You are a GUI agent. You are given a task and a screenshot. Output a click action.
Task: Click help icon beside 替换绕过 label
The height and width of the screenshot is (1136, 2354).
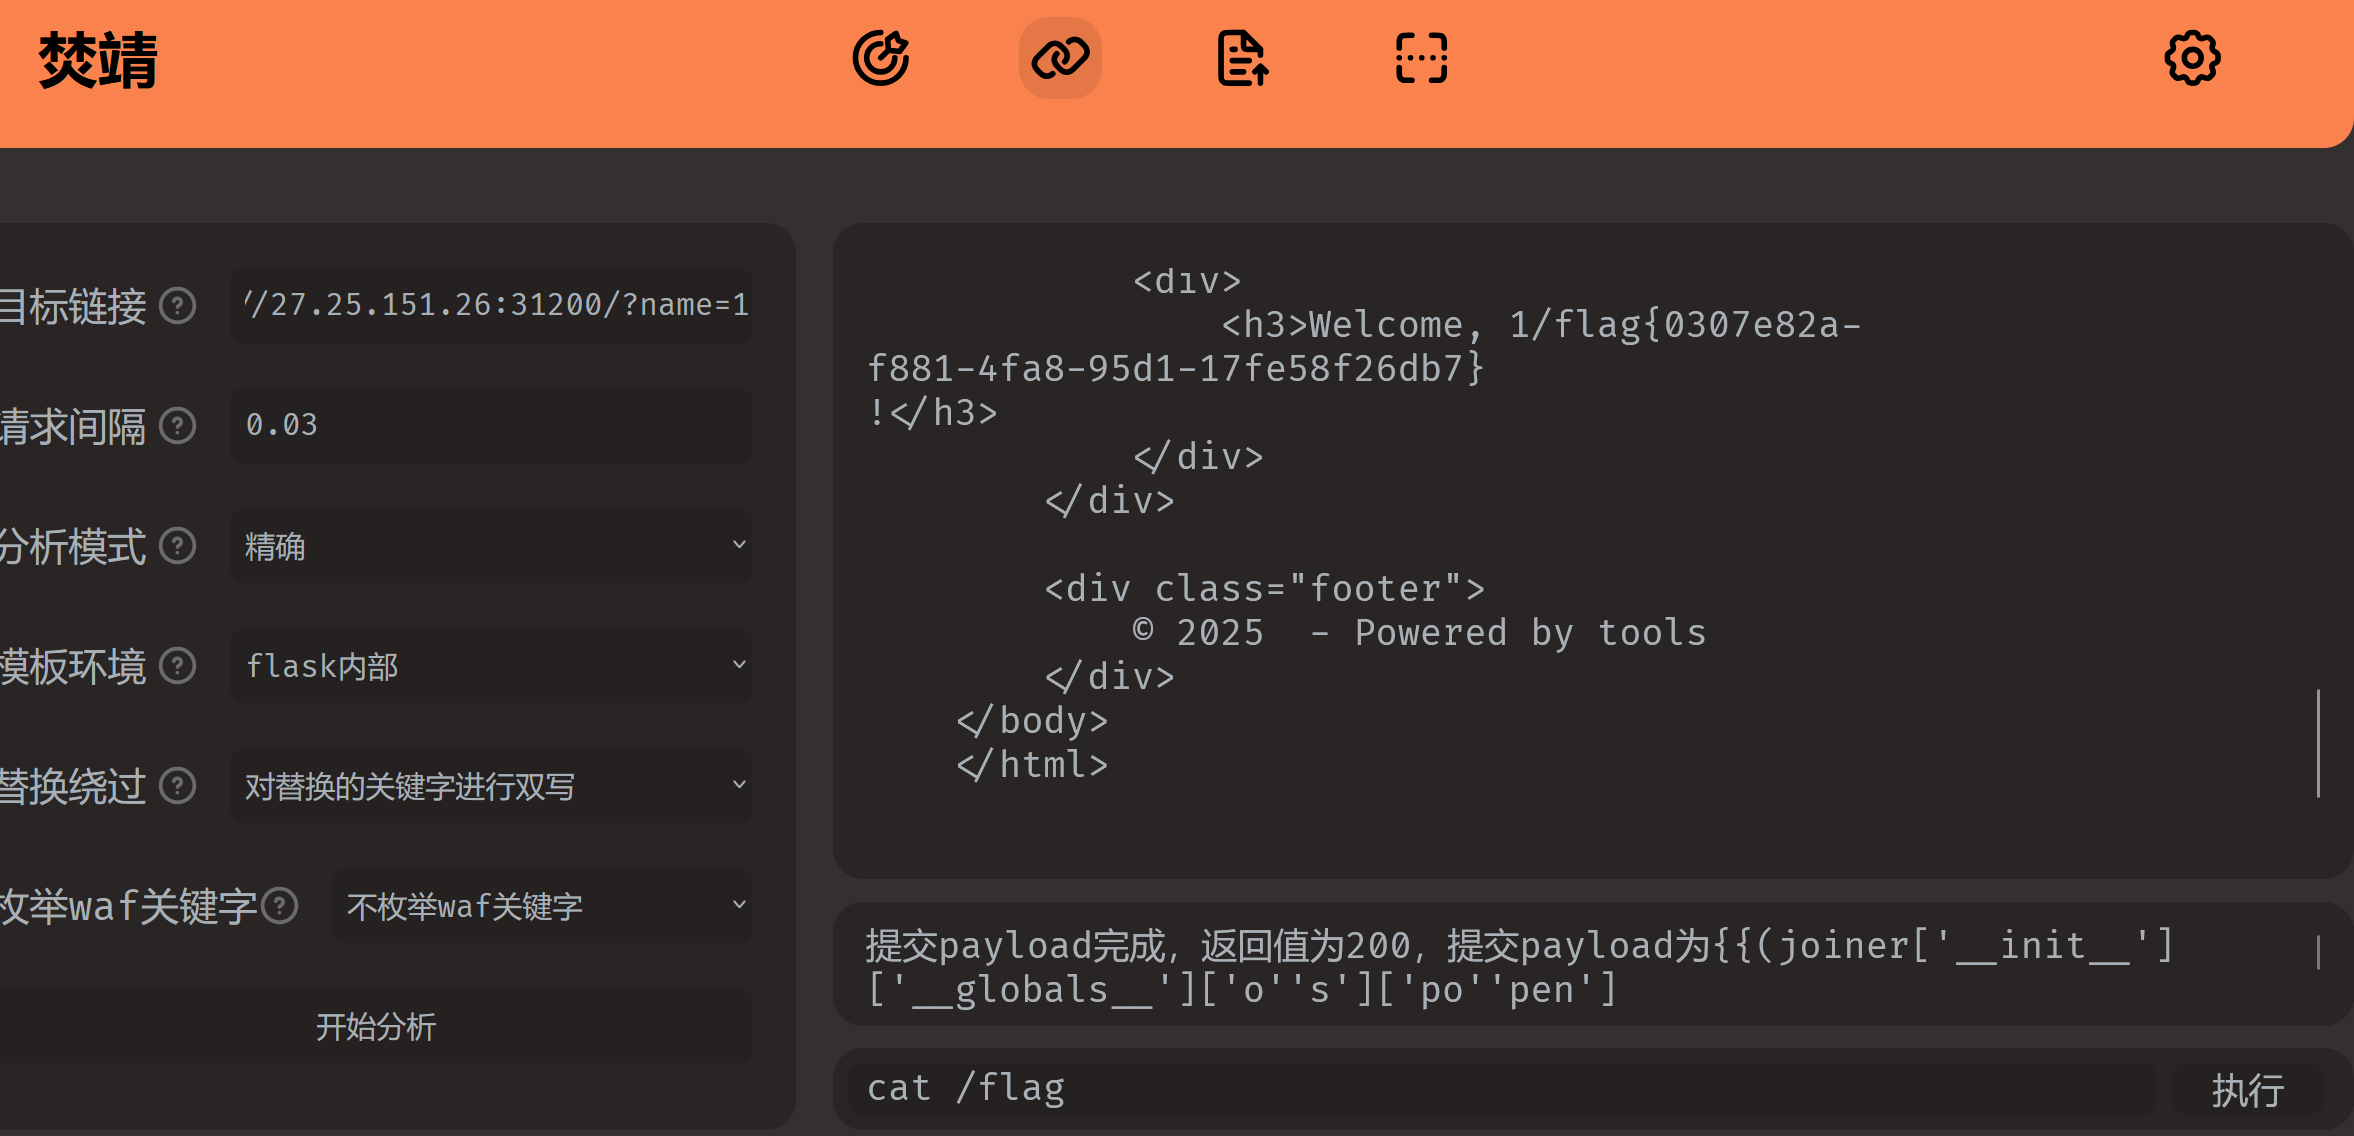pyautogui.click(x=178, y=786)
